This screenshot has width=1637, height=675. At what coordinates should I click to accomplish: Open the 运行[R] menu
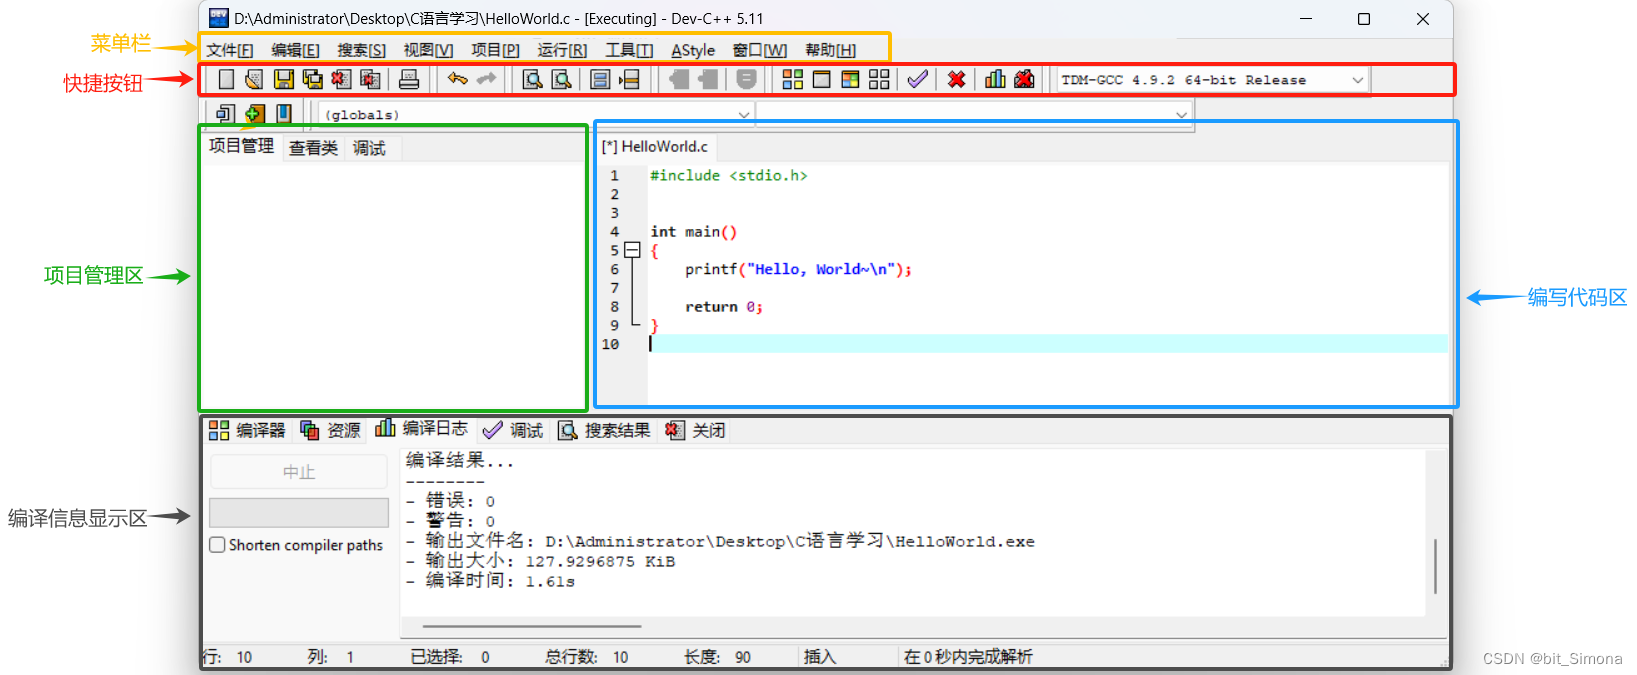(562, 50)
